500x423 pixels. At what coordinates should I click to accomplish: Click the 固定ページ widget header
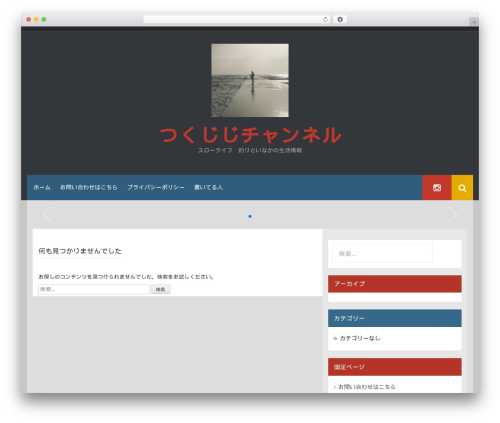click(395, 367)
